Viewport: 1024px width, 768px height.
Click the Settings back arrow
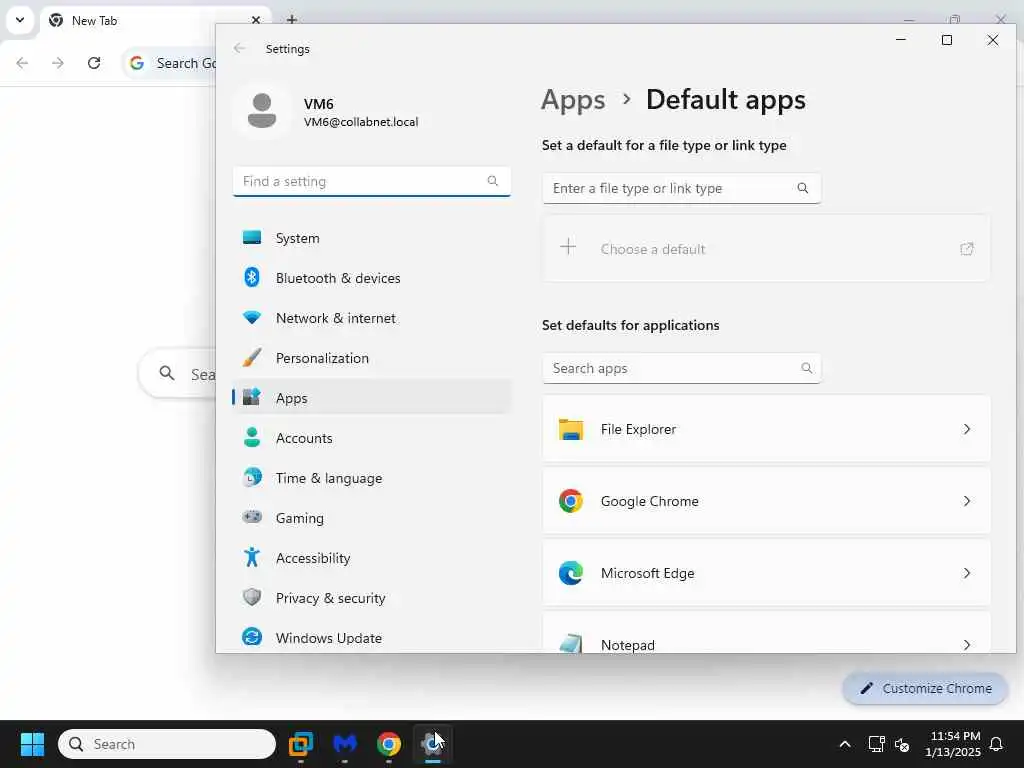pos(240,48)
